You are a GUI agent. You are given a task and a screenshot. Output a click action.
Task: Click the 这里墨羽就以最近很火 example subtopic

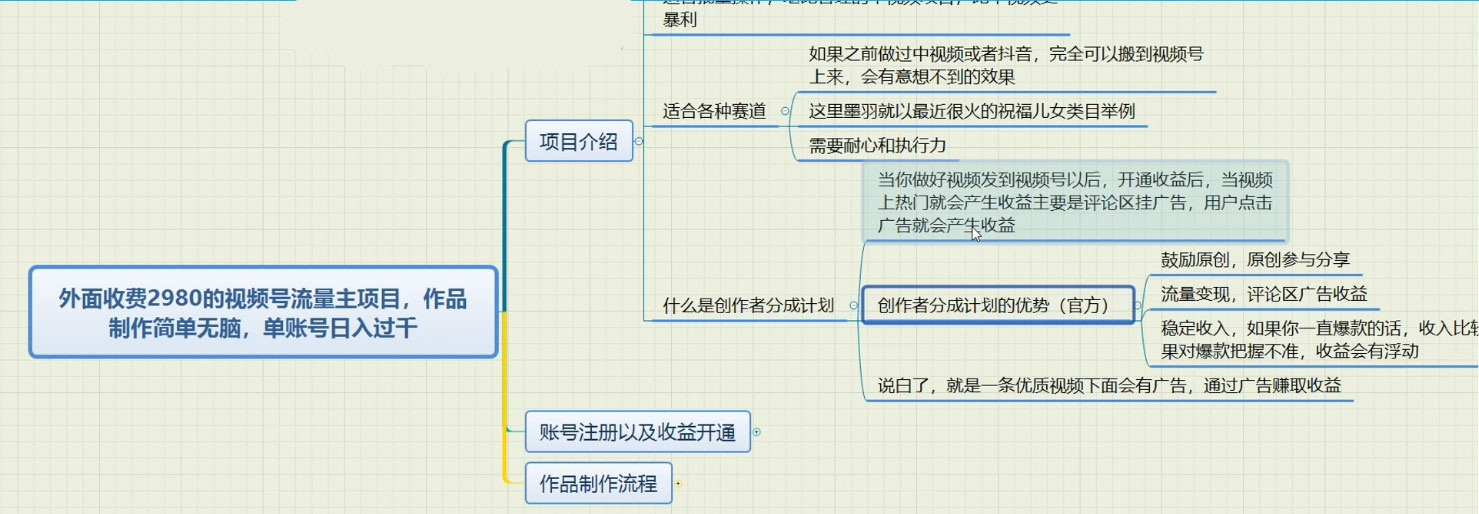point(971,111)
